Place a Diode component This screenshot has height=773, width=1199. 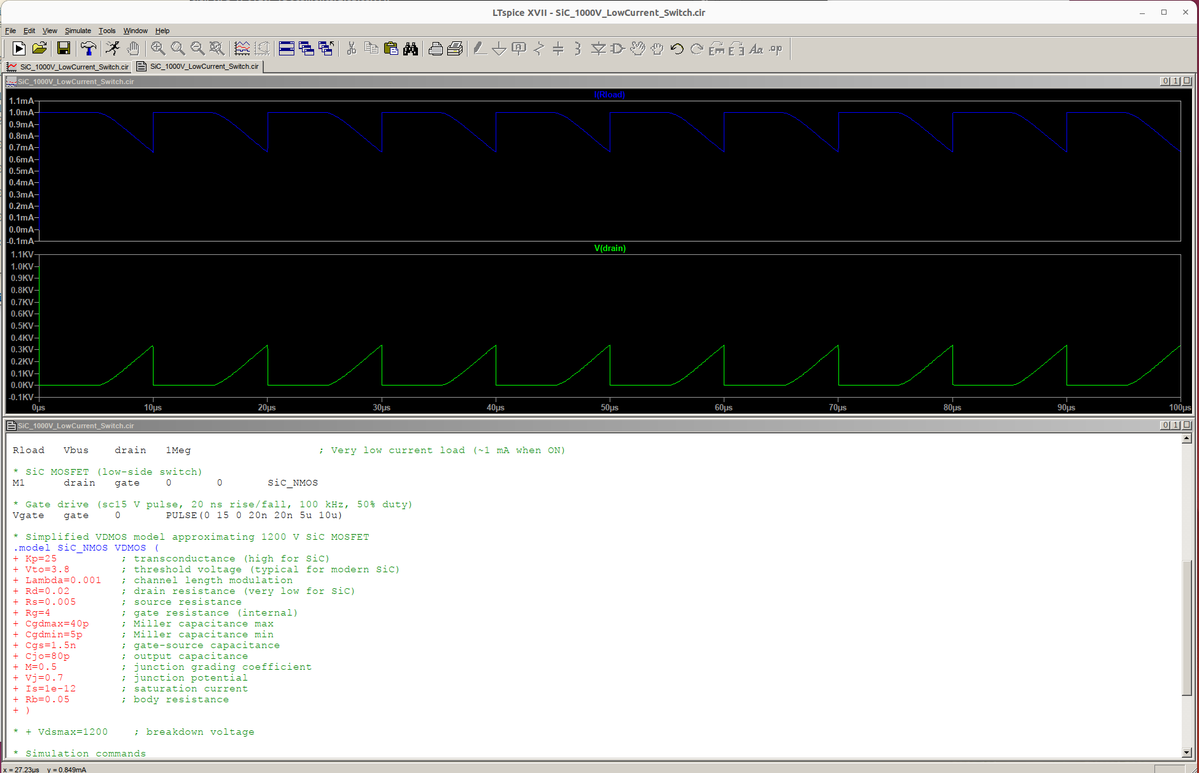pyautogui.click(x=598, y=49)
